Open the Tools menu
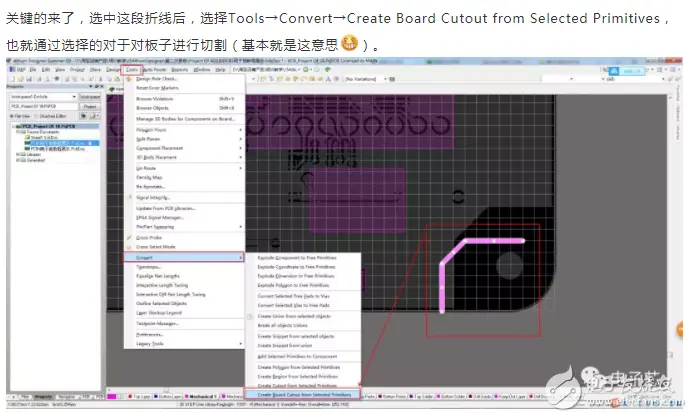Screen dimensions: 688x413 point(132,70)
